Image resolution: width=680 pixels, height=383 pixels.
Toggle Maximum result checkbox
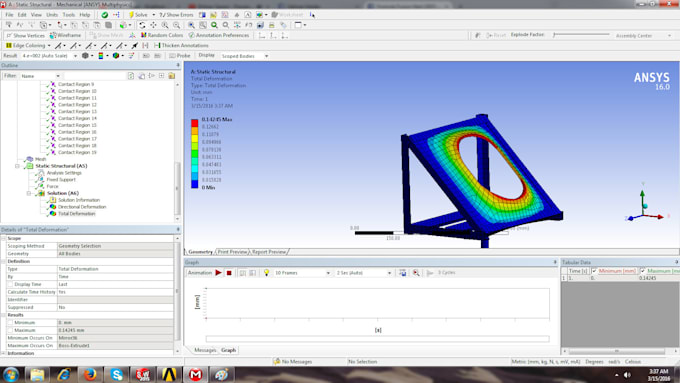pyautogui.click(x=10, y=331)
